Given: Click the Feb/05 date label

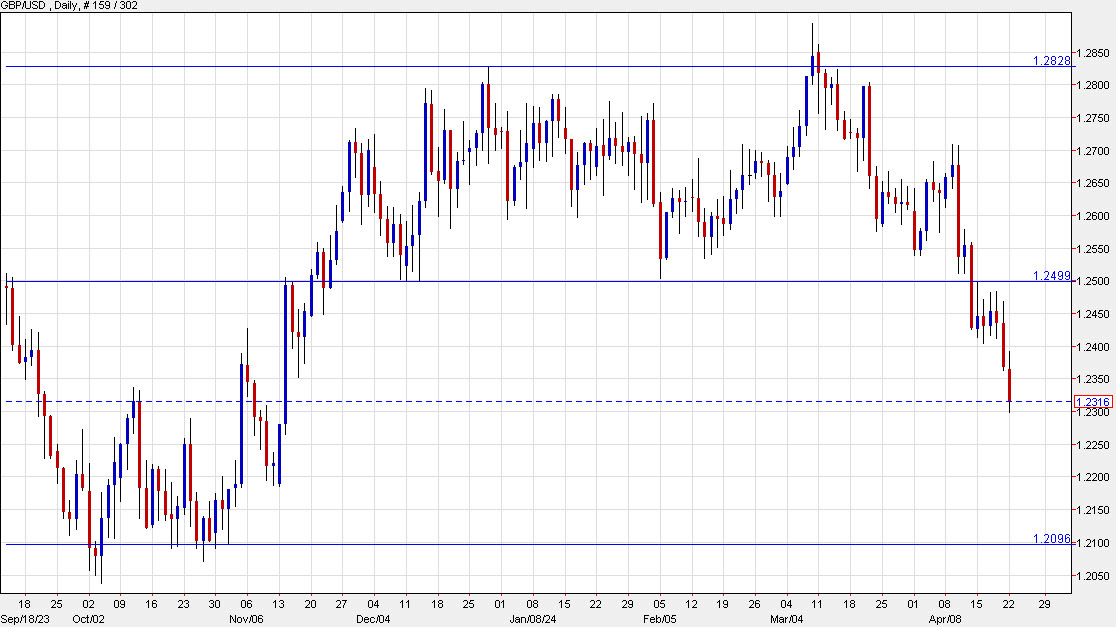Looking at the screenshot, I should point(658,618).
